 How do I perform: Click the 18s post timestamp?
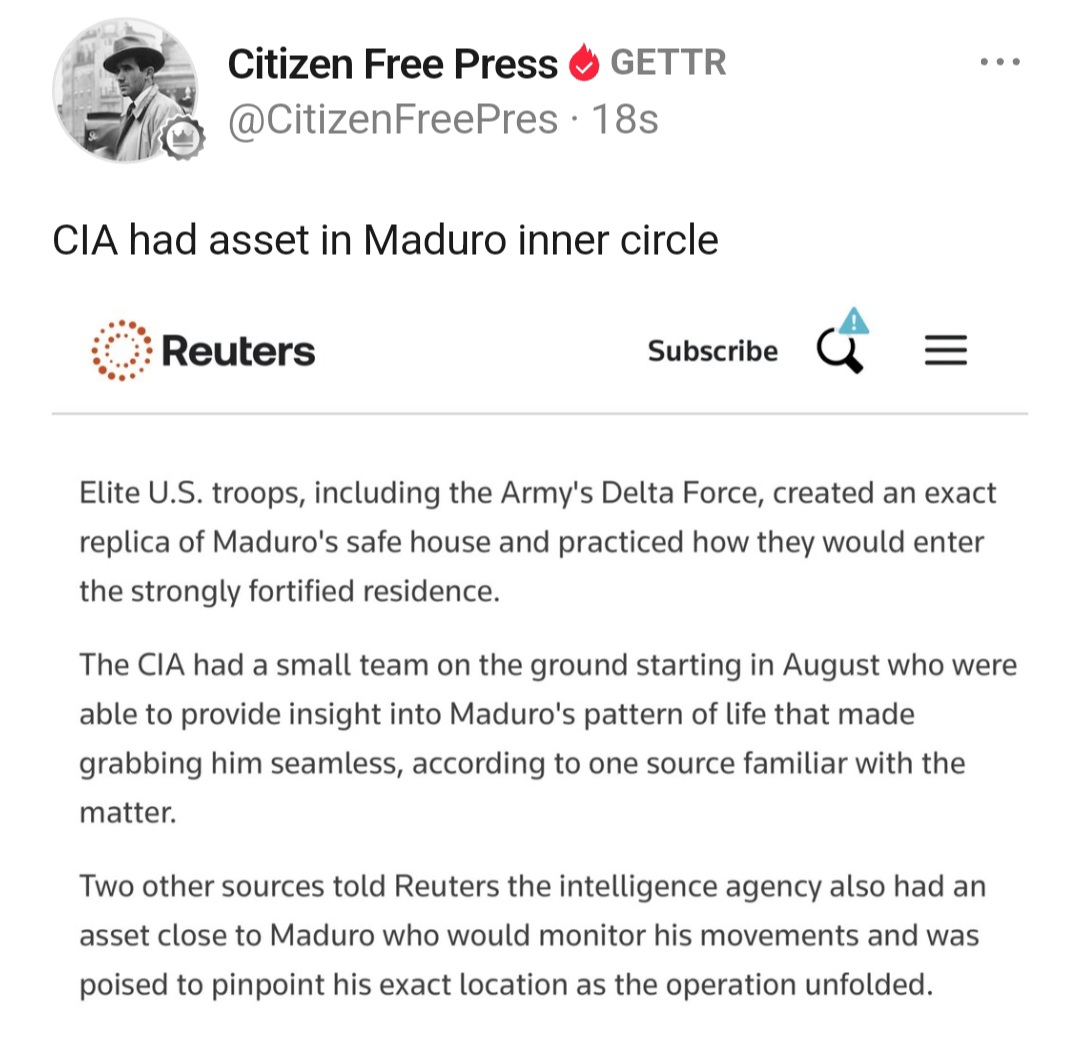coord(625,120)
